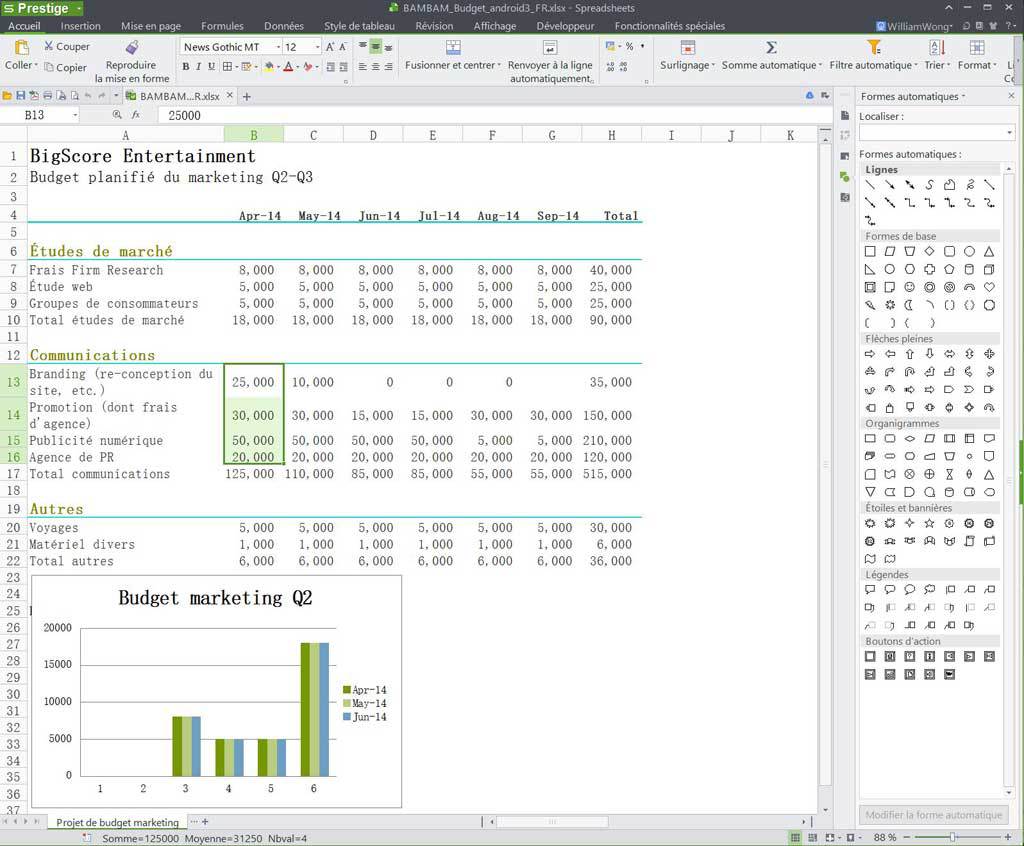Toggle underline formatting
Image resolution: width=1024 pixels, height=846 pixels.
tap(211, 67)
